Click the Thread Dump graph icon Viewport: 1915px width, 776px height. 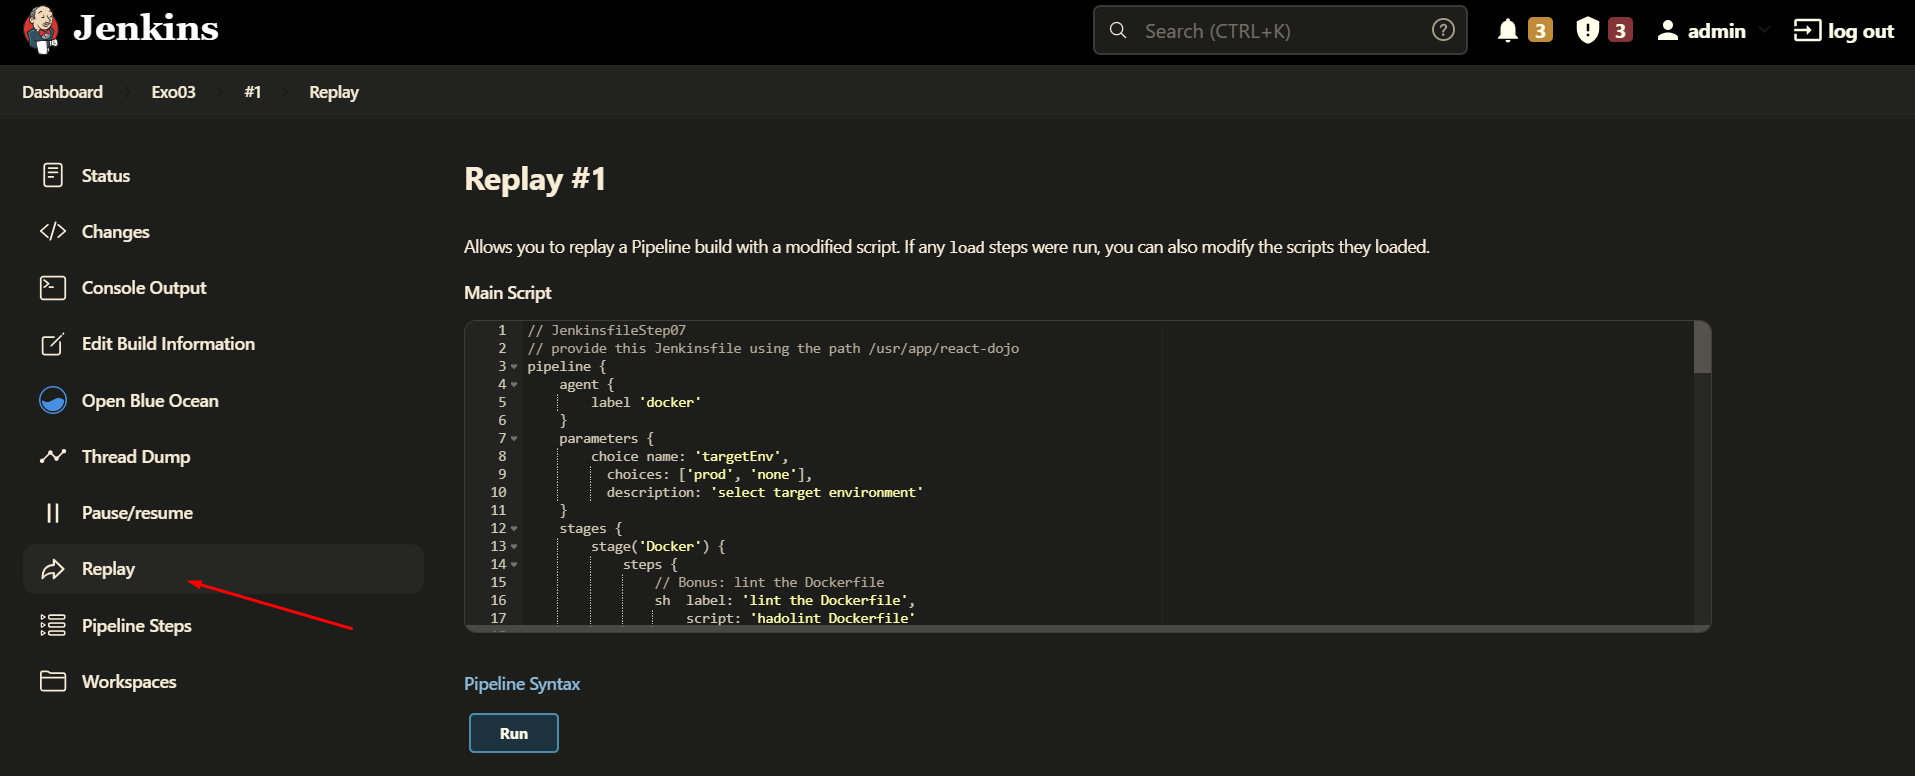pos(53,457)
